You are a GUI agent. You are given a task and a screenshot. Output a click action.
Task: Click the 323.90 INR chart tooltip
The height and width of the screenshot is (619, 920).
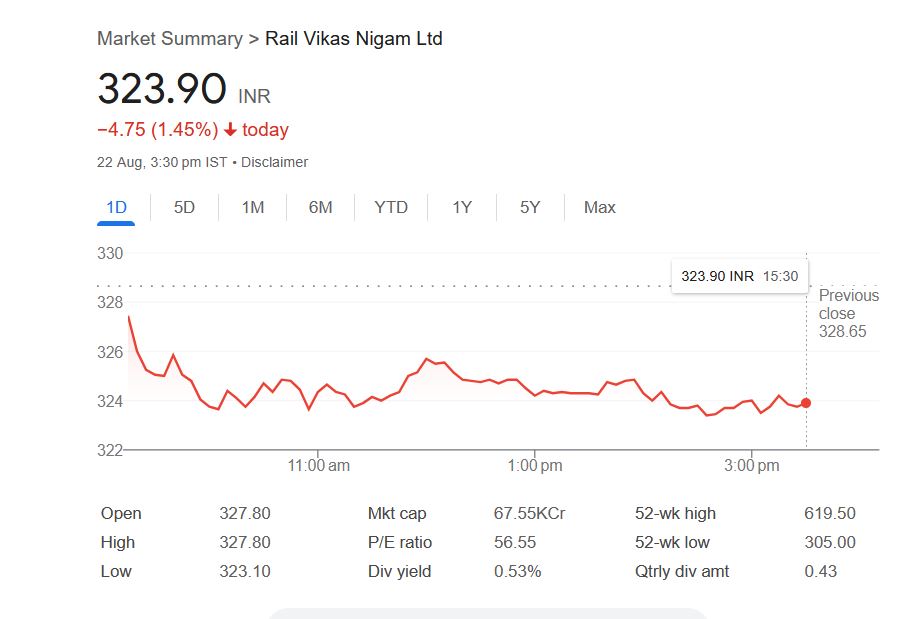[739, 276]
